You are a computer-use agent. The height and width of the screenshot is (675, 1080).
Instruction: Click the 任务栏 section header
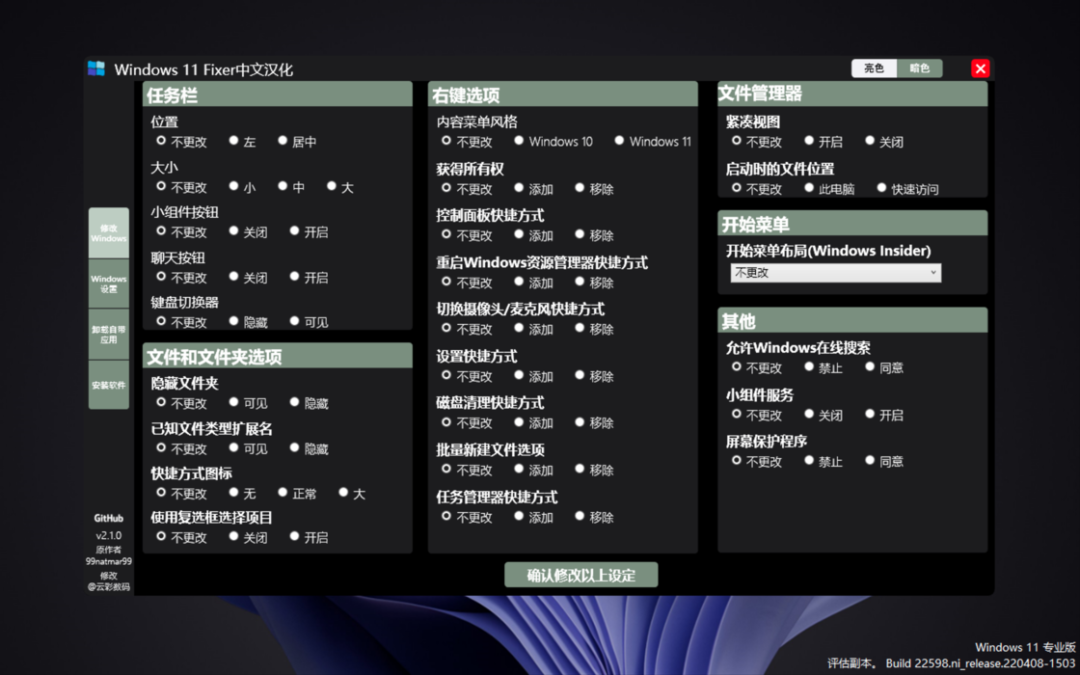[x=278, y=94]
